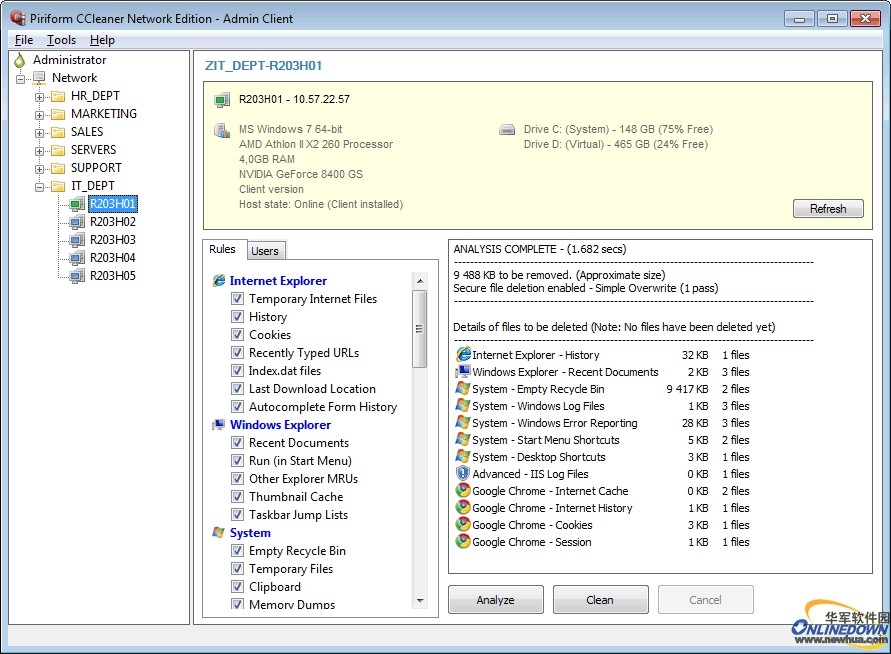This screenshot has height=654, width=891.
Task: Click the SERVERS folder icon
Action: [58, 150]
